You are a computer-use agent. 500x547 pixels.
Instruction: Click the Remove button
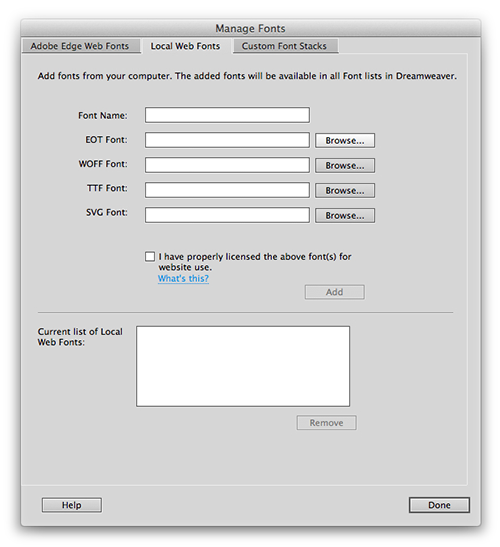[327, 422]
